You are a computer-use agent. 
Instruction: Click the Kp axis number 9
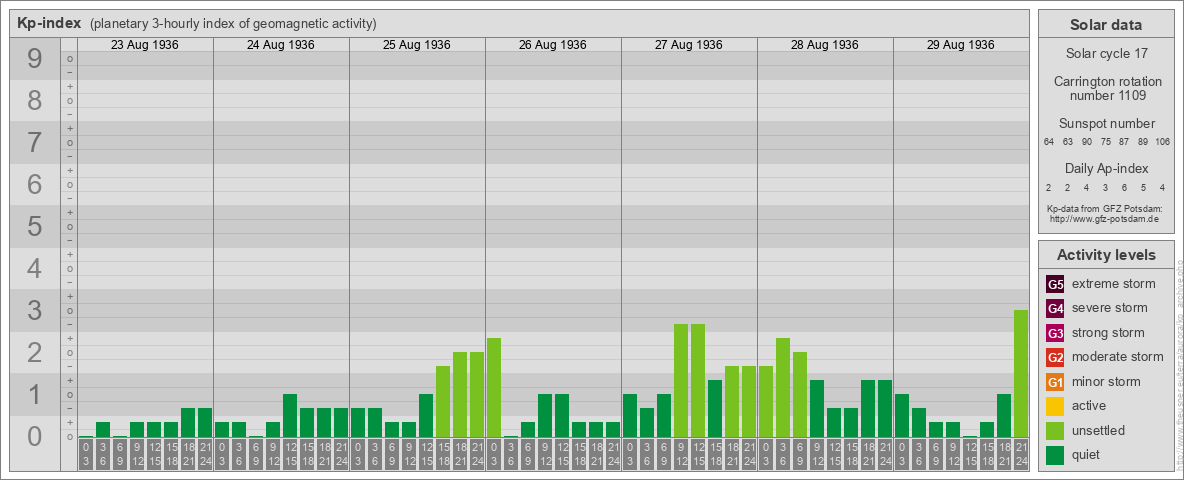(35, 59)
